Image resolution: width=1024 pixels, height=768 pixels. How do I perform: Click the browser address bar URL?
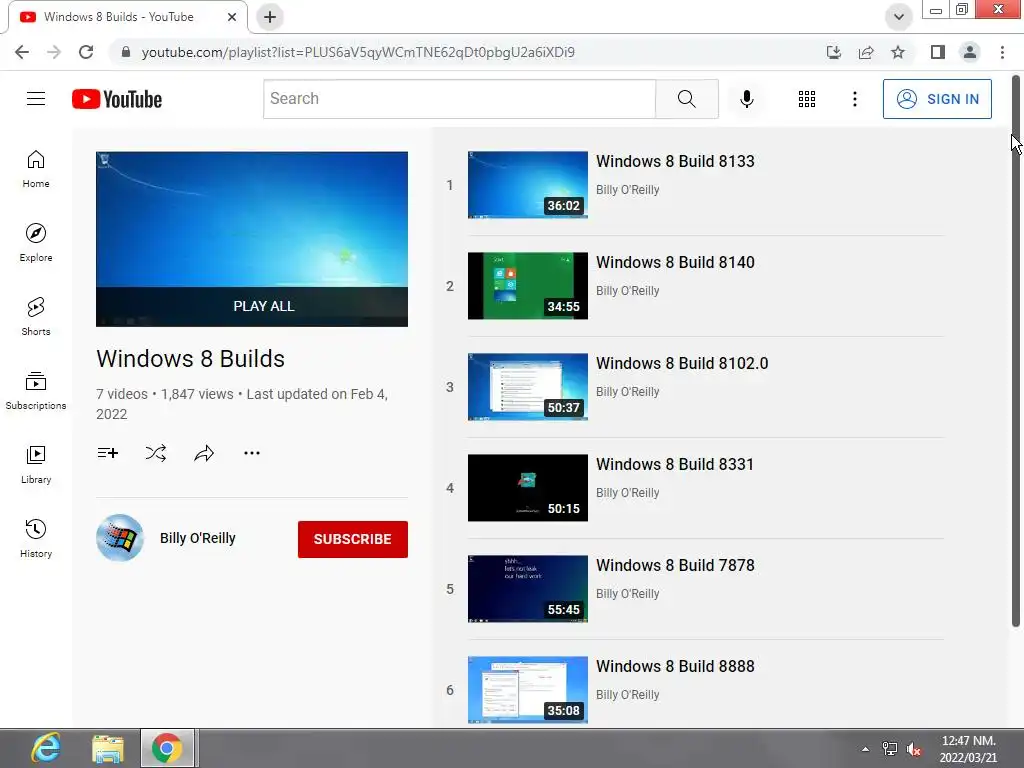pos(358,52)
